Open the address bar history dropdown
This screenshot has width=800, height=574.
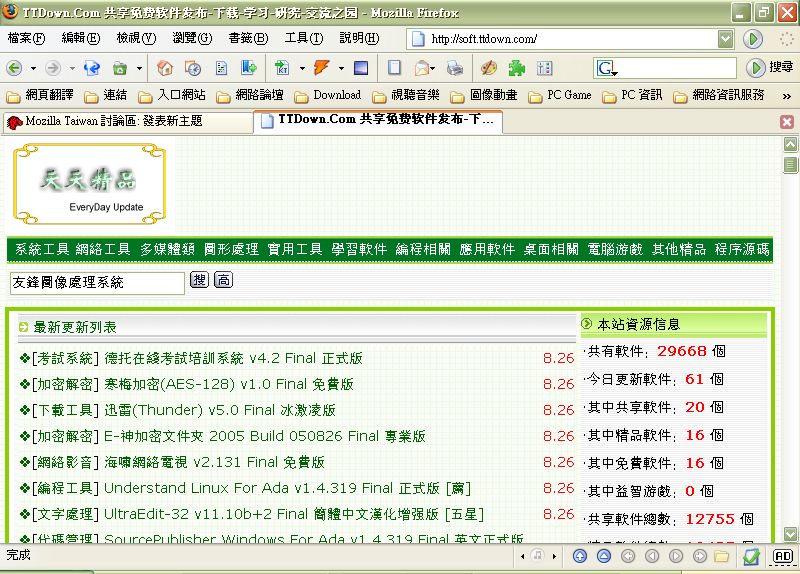click(726, 39)
